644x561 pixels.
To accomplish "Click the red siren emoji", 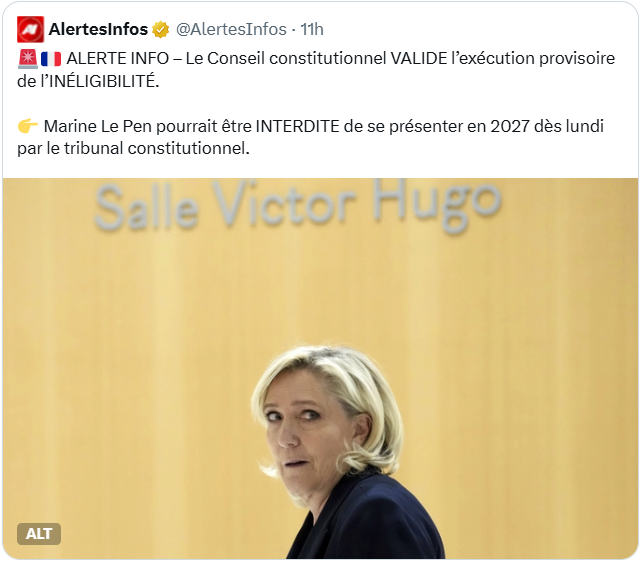I will tap(28, 59).
